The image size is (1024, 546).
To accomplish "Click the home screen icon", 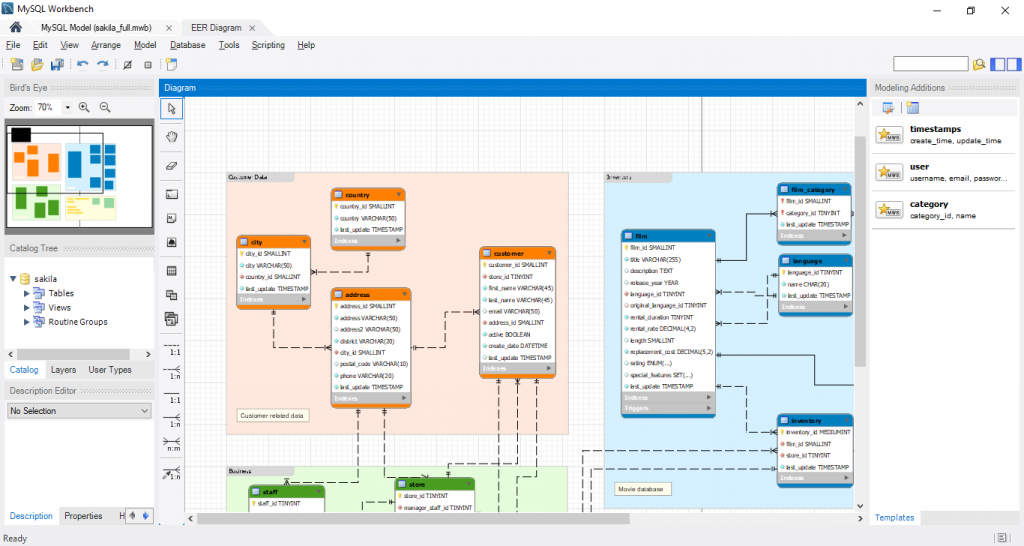I will tap(15, 27).
